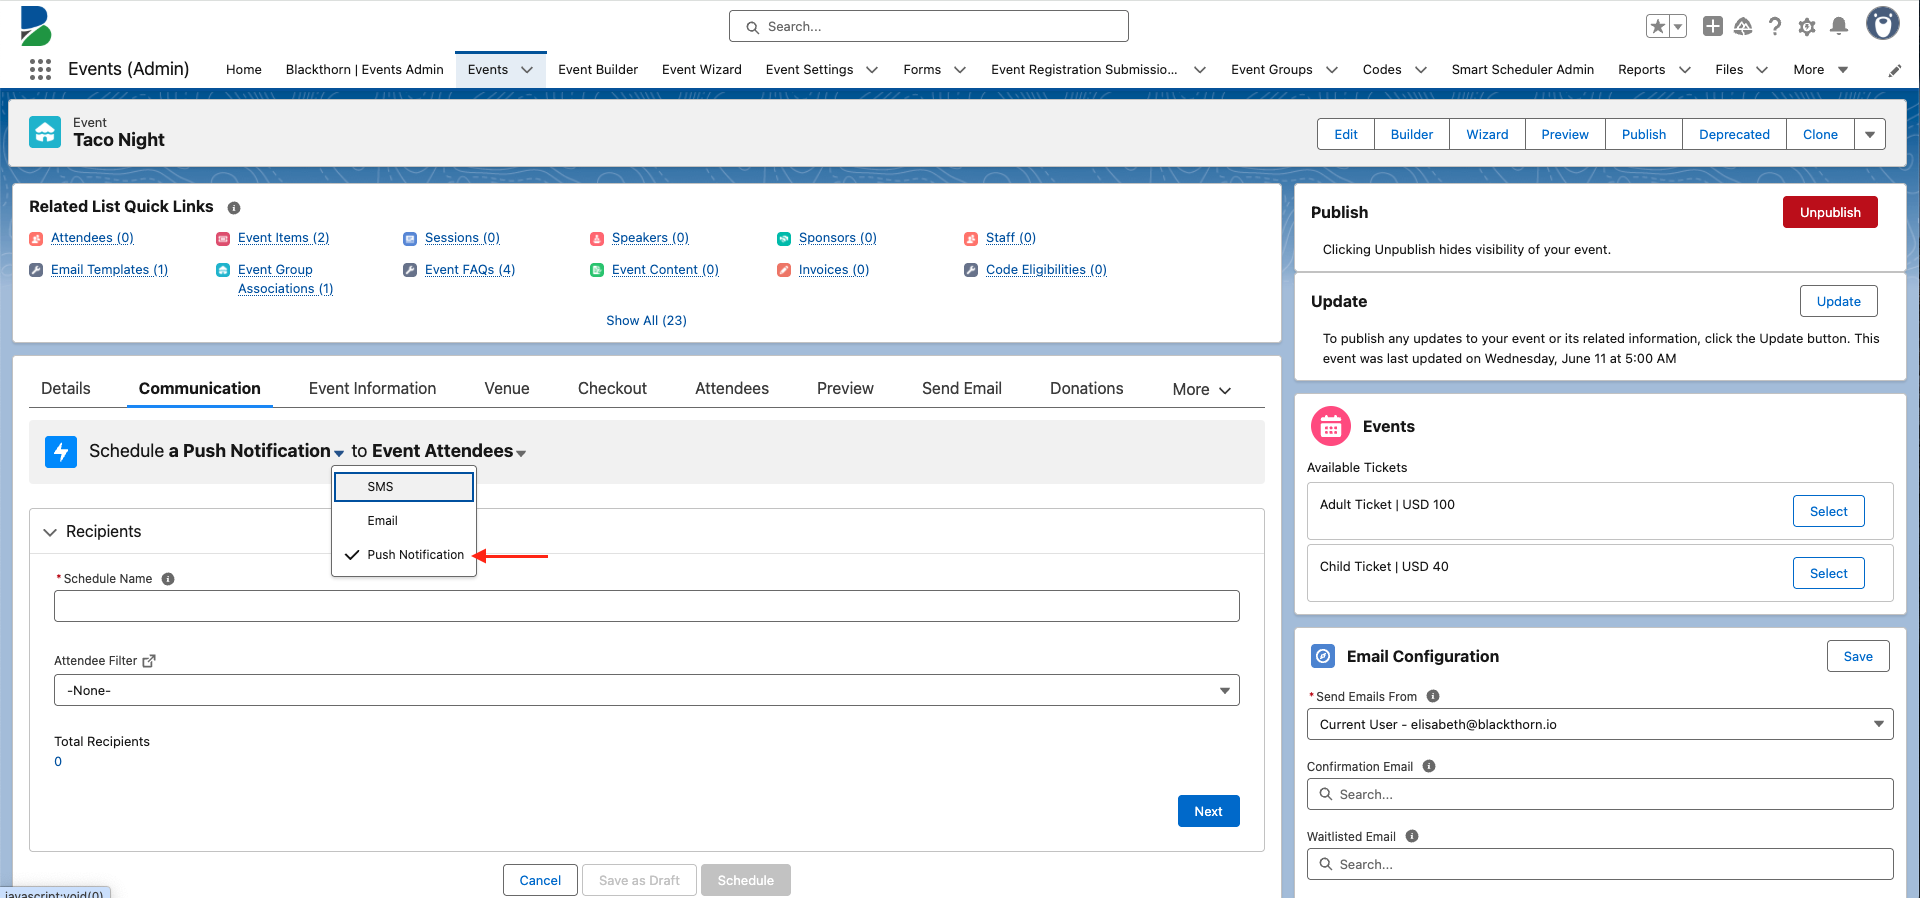Click the Next button

pos(1208,811)
